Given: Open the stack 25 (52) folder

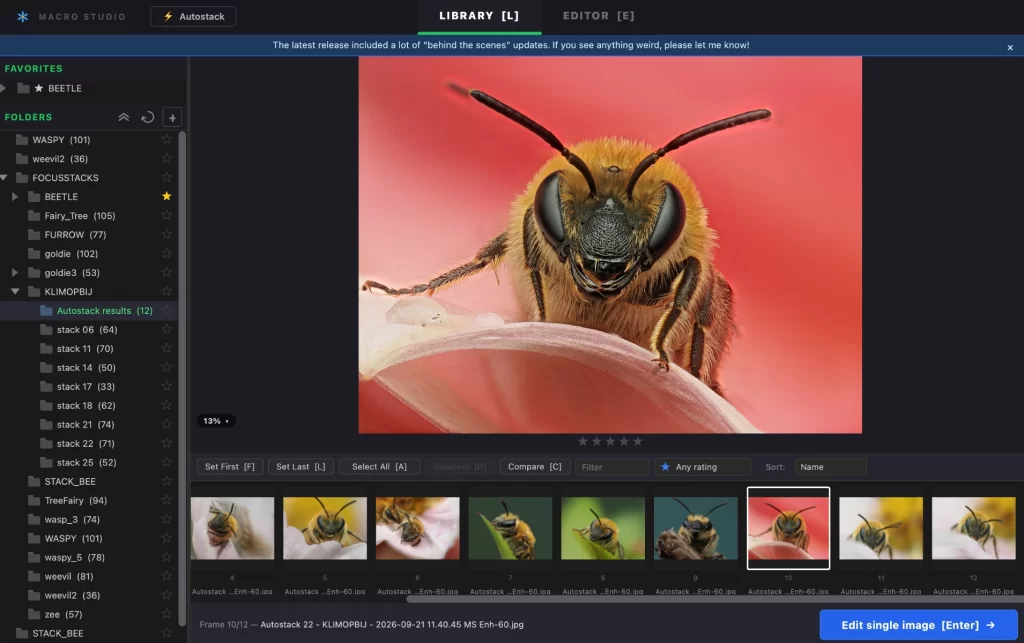Looking at the screenshot, I should 86,462.
